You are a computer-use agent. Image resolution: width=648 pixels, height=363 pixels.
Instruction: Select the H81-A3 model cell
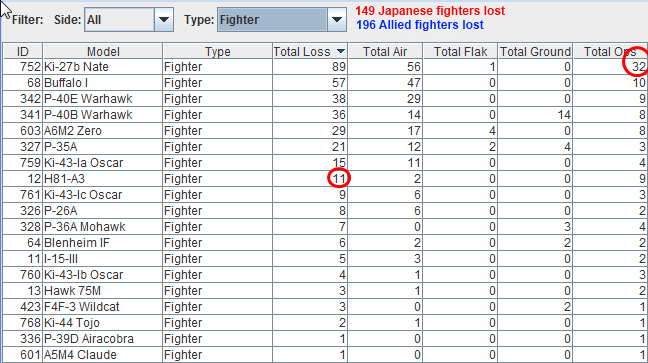[103, 179]
